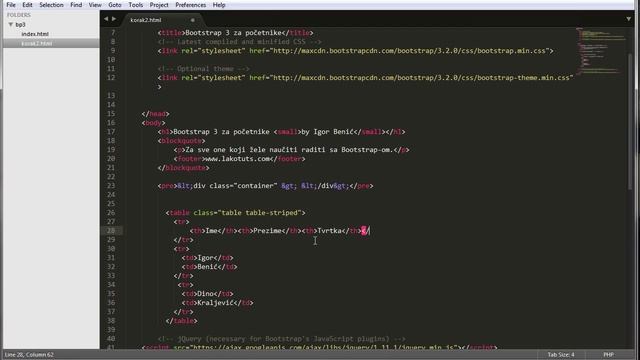The image size is (640, 360).
Task: Open the Find menu
Action: coord(76,5)
